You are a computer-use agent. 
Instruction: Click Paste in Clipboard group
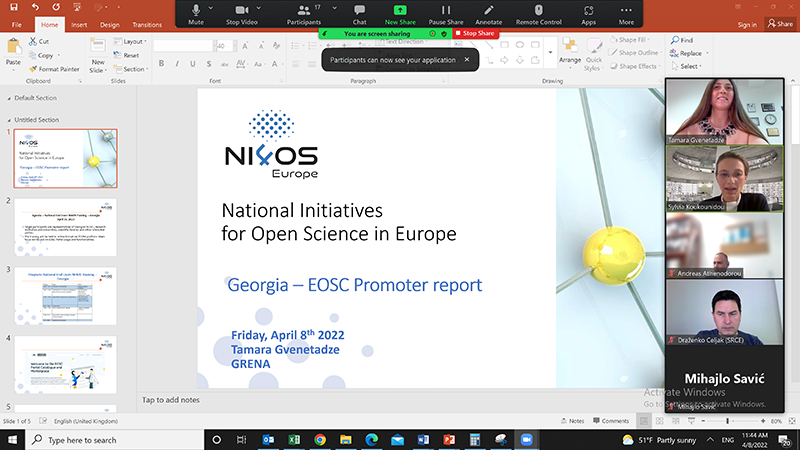pyautogui.click(x=13, y=53)
